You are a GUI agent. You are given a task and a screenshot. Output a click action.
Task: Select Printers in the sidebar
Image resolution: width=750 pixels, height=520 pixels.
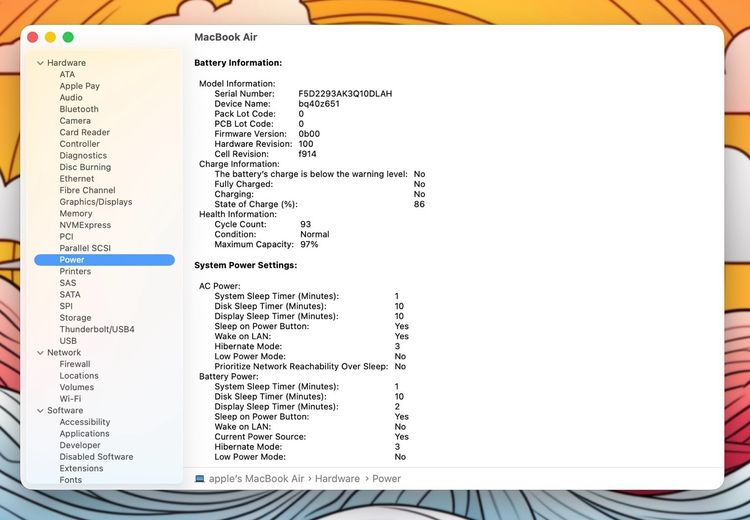tap(75, 272)
